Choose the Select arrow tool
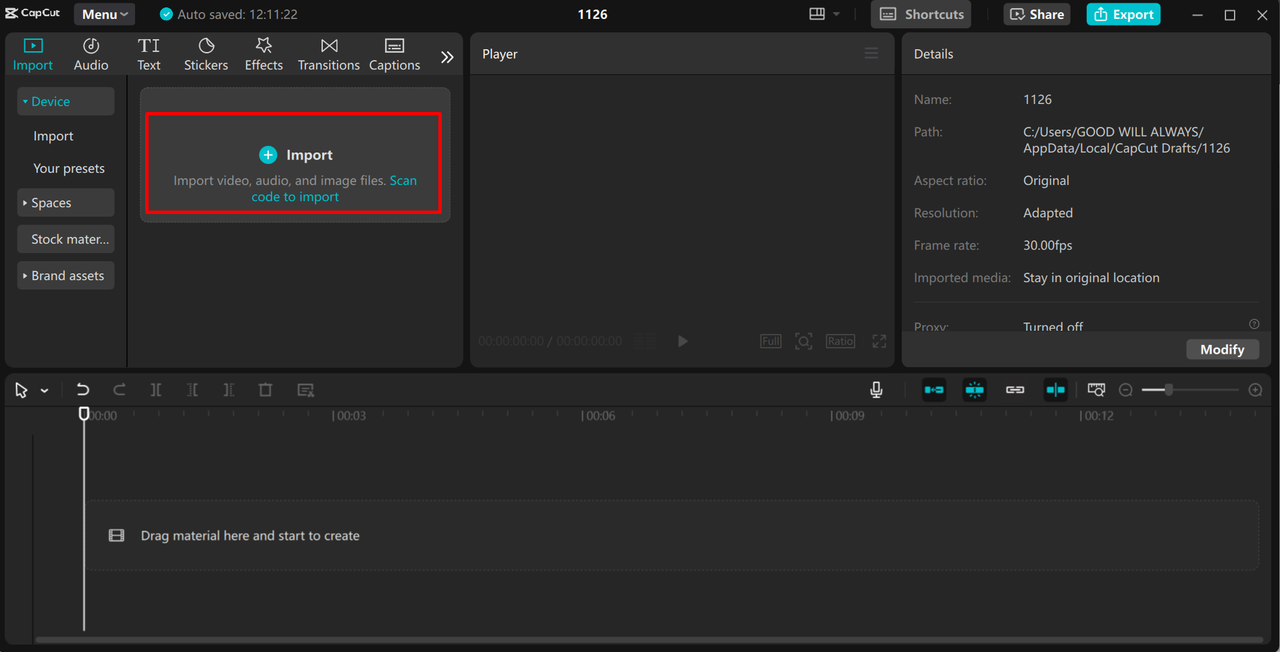This screenshot has width=1280, height=652. (21, 390)
